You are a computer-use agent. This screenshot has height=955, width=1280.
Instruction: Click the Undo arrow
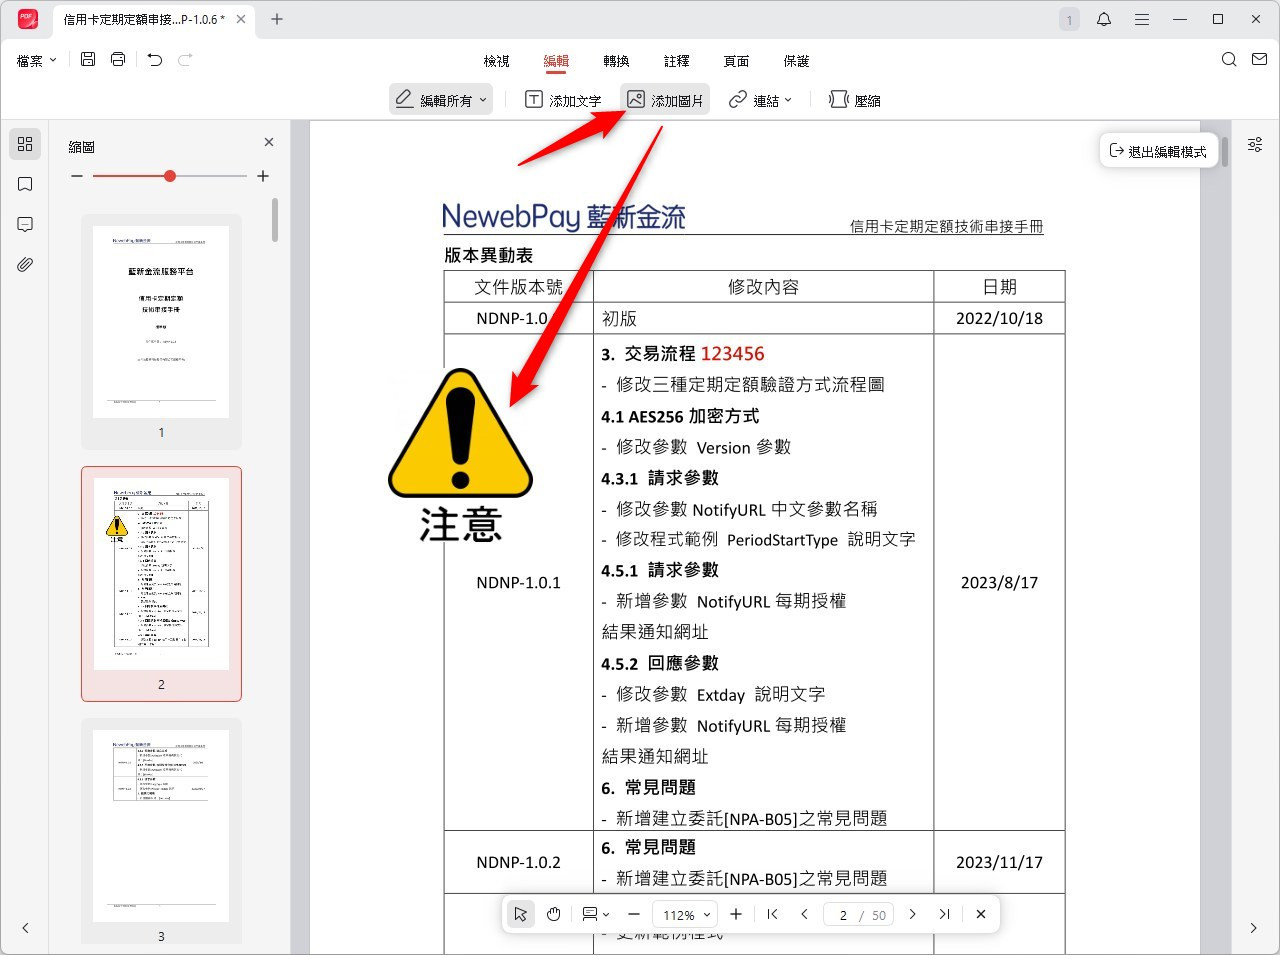(x=155, y=60)
